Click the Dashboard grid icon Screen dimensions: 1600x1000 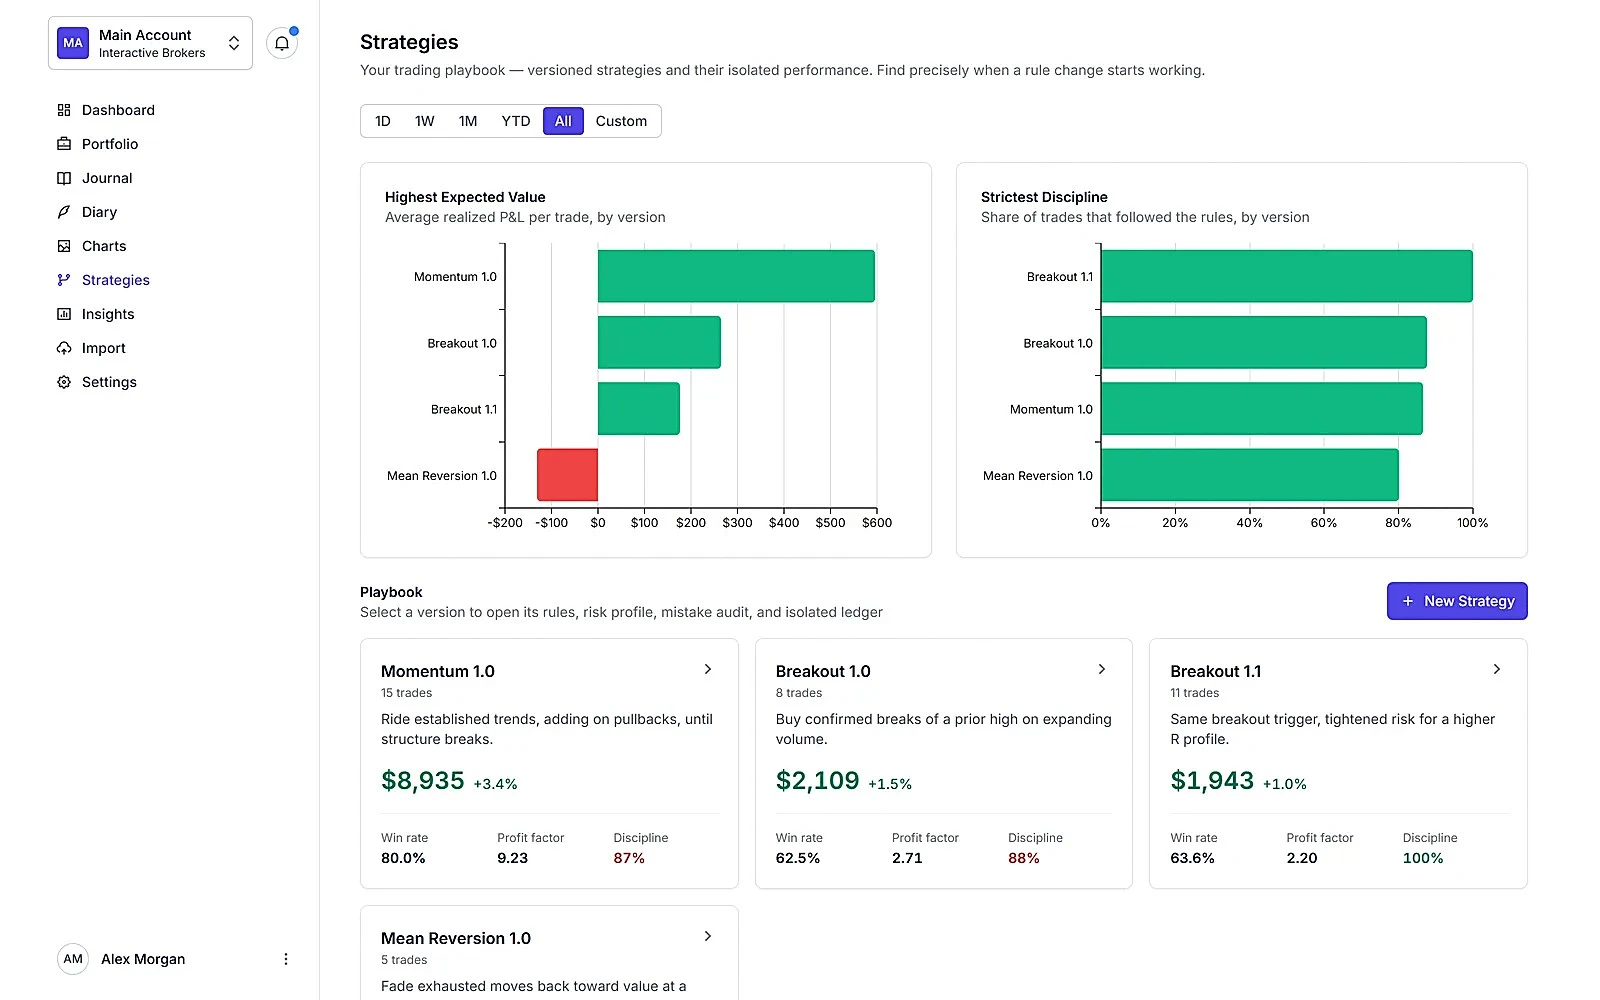pos(64,110)
